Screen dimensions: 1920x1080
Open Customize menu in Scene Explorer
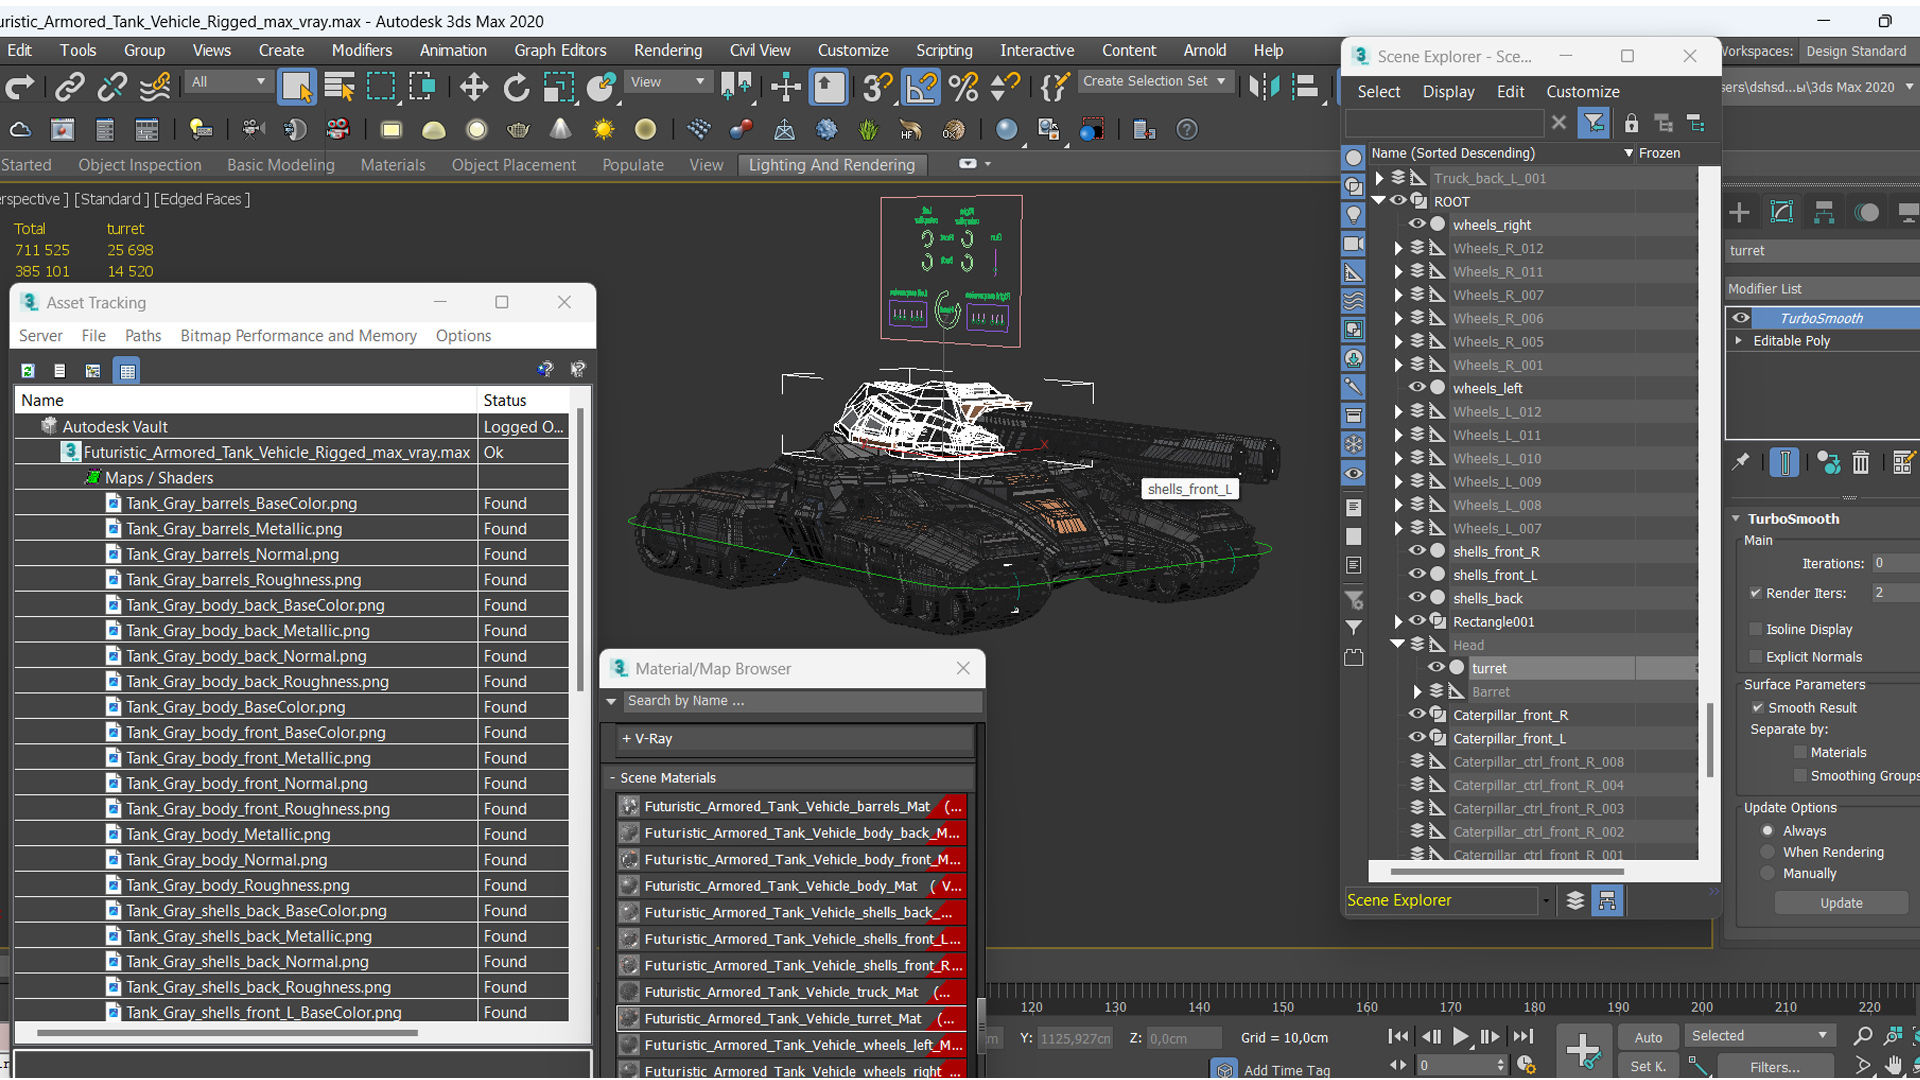(x=1582, y=91)
